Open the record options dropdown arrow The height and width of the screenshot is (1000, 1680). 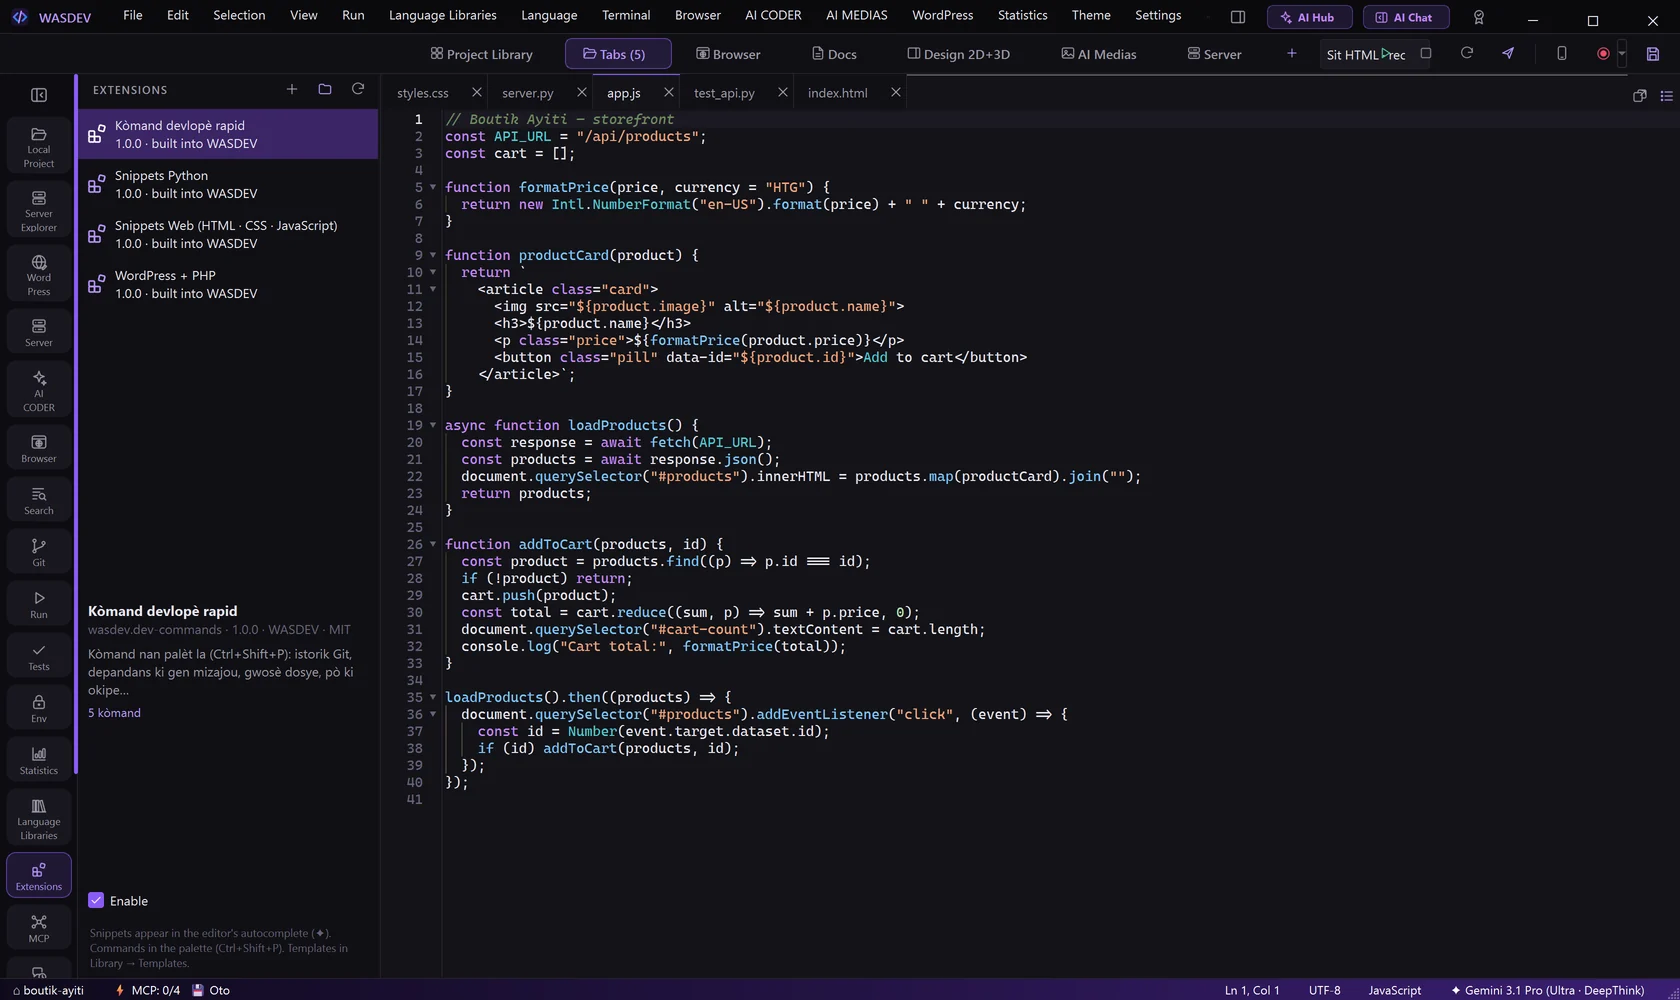pos(1622,54)
